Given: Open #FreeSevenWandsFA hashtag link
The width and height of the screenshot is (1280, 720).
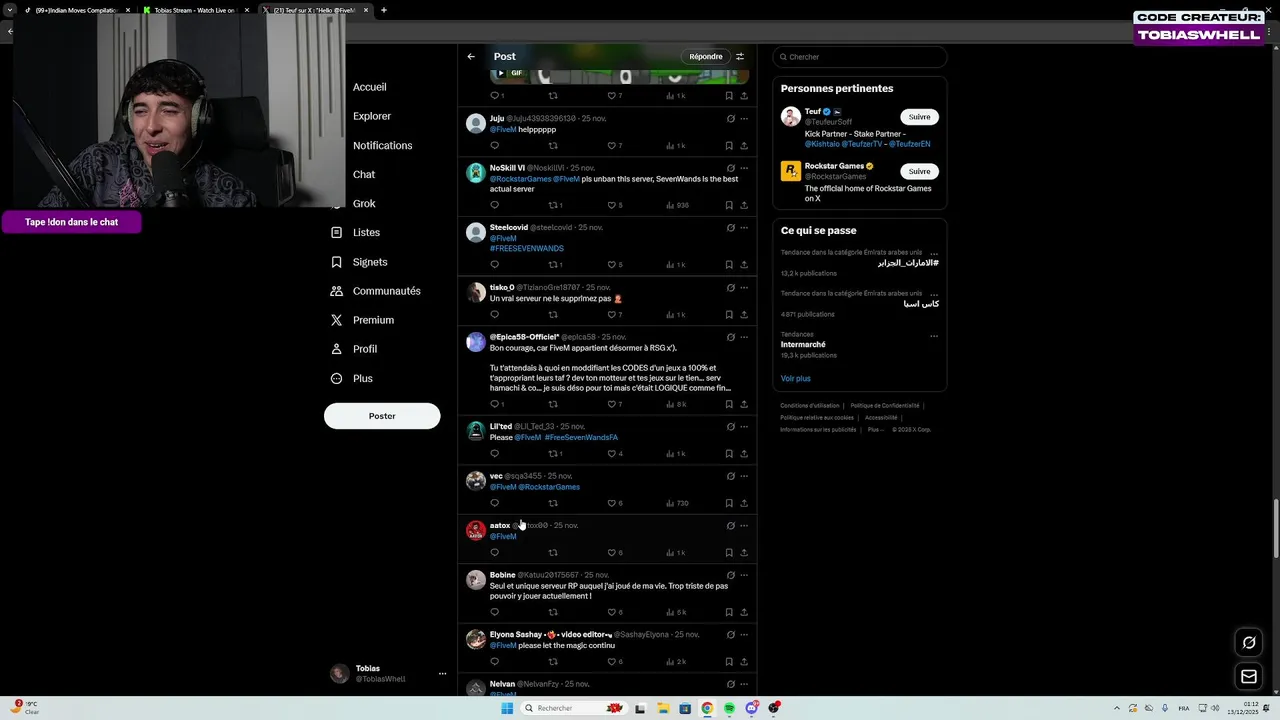Looking at the screenshot, I should point(581,438).
